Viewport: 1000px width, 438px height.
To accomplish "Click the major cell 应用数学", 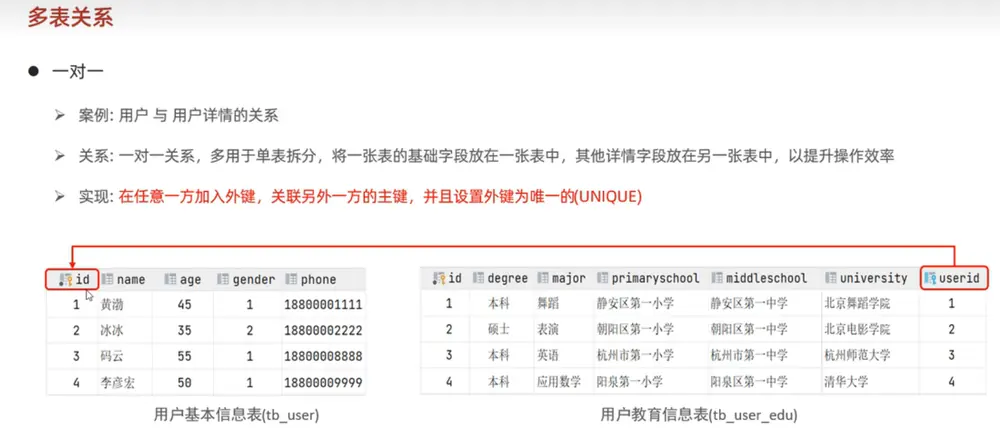I will tap(559, 382).
